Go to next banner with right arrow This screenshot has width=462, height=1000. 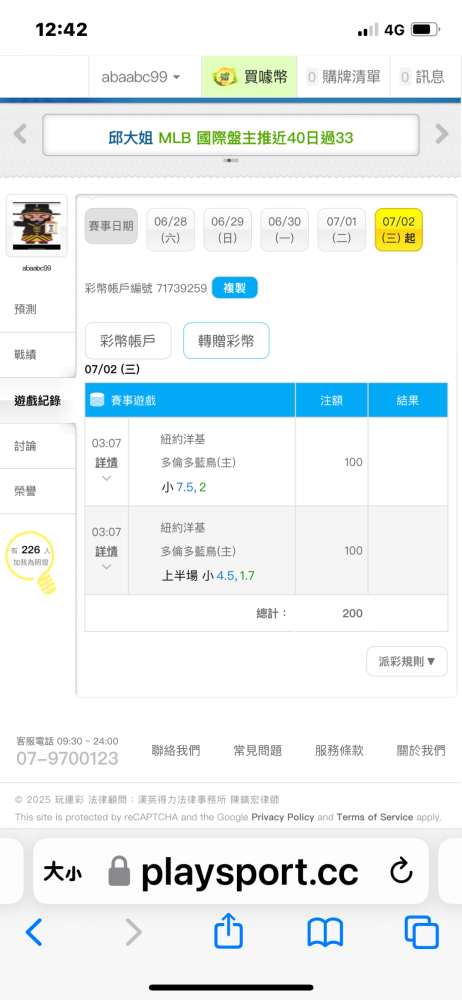pos(442,134)
